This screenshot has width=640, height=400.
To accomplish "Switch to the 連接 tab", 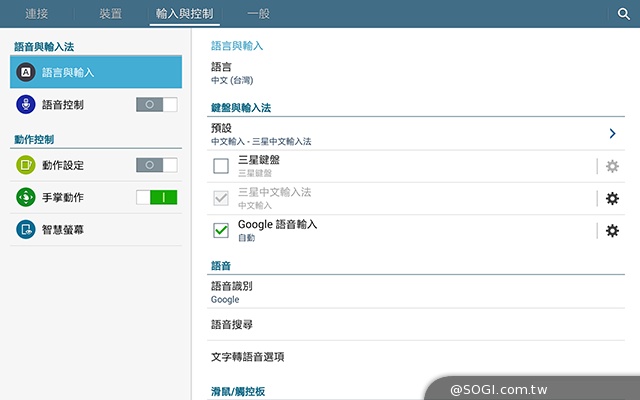I will 37,14.
